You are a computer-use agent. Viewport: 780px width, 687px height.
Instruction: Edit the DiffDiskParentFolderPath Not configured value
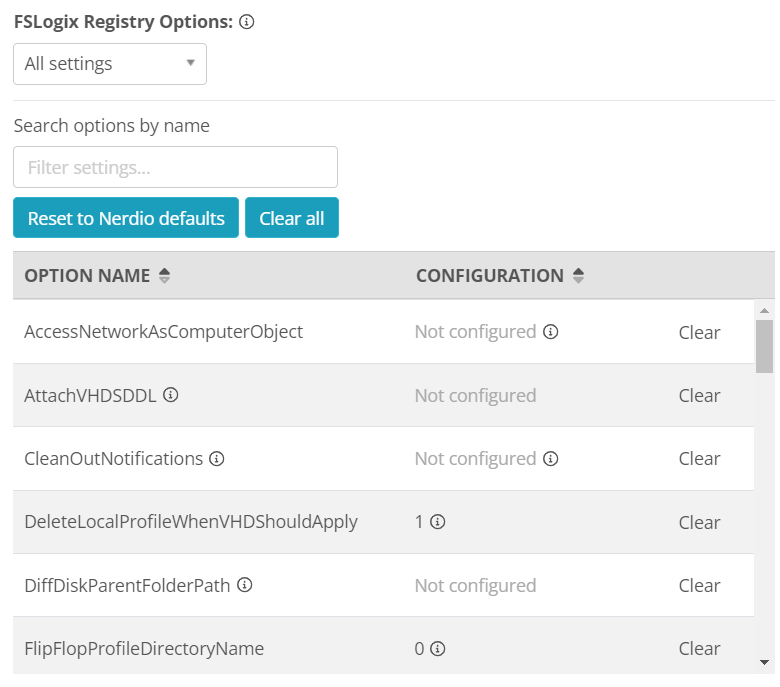475,586
